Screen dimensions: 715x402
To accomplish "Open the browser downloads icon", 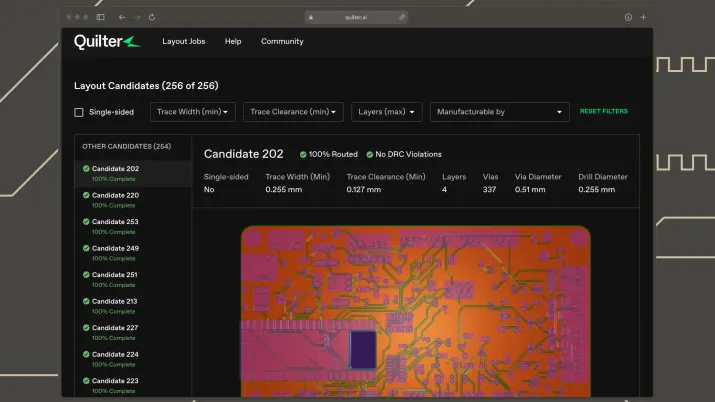I will click(x=628, y=17).
